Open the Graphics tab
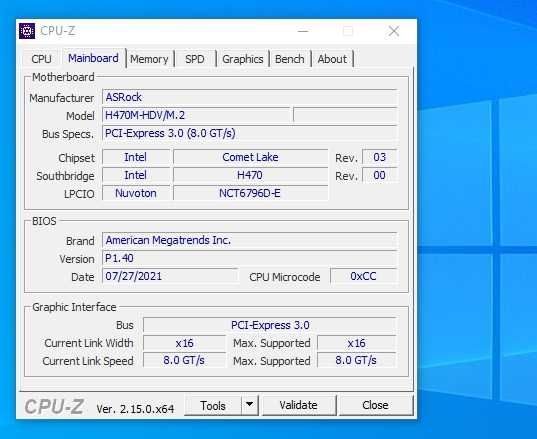537x439 pixels. pos(242,59)
